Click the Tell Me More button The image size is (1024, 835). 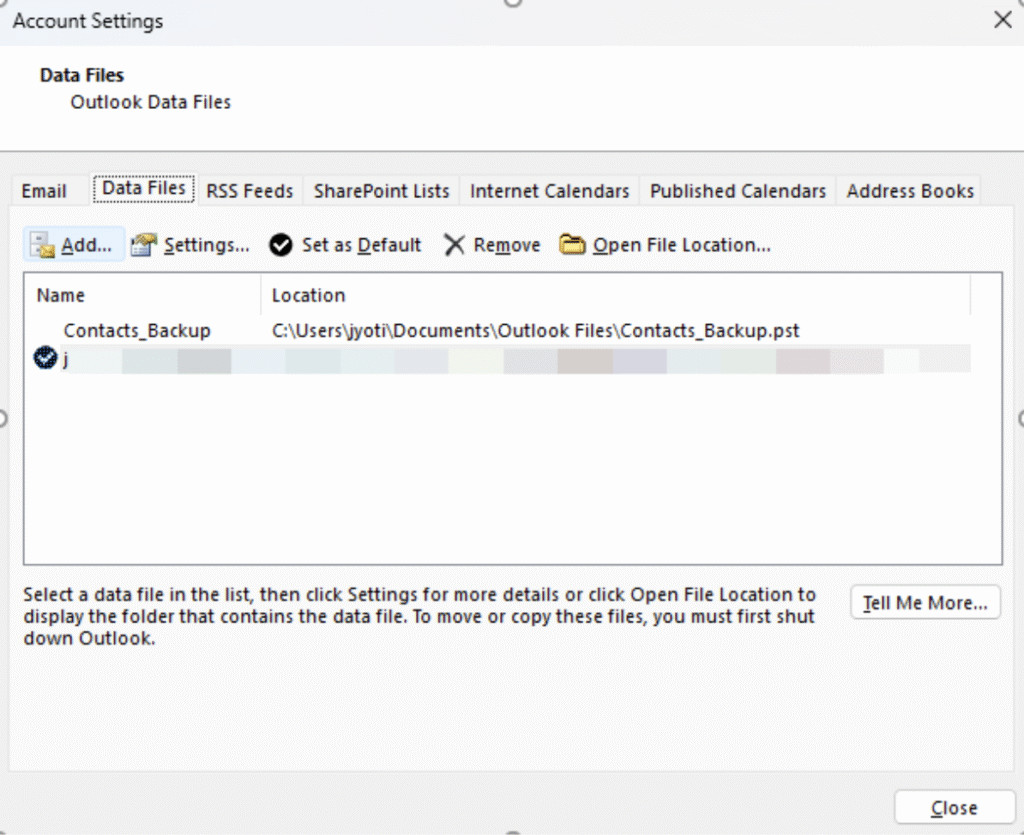pos(925,602)
